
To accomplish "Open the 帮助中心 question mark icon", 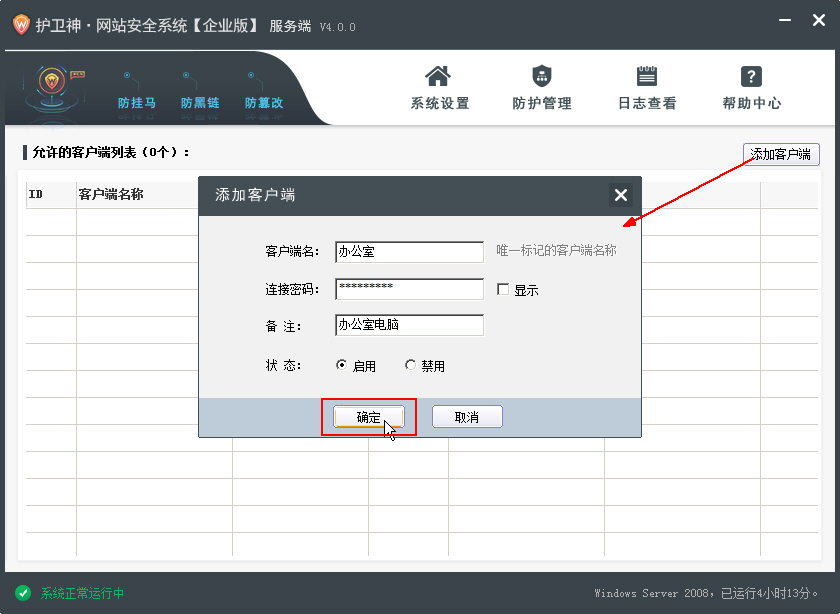I will click(751, 77).
